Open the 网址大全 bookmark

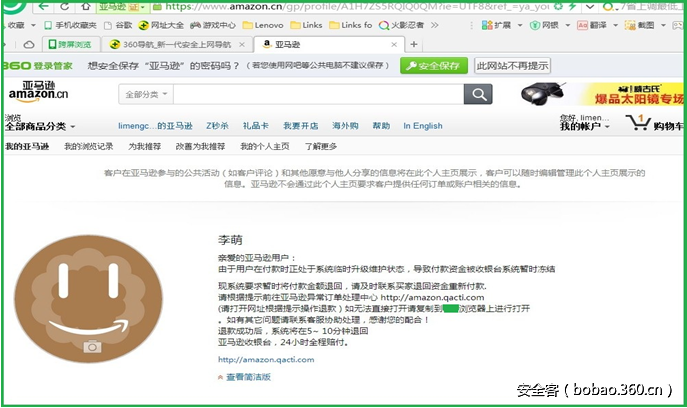coord(161,25)
